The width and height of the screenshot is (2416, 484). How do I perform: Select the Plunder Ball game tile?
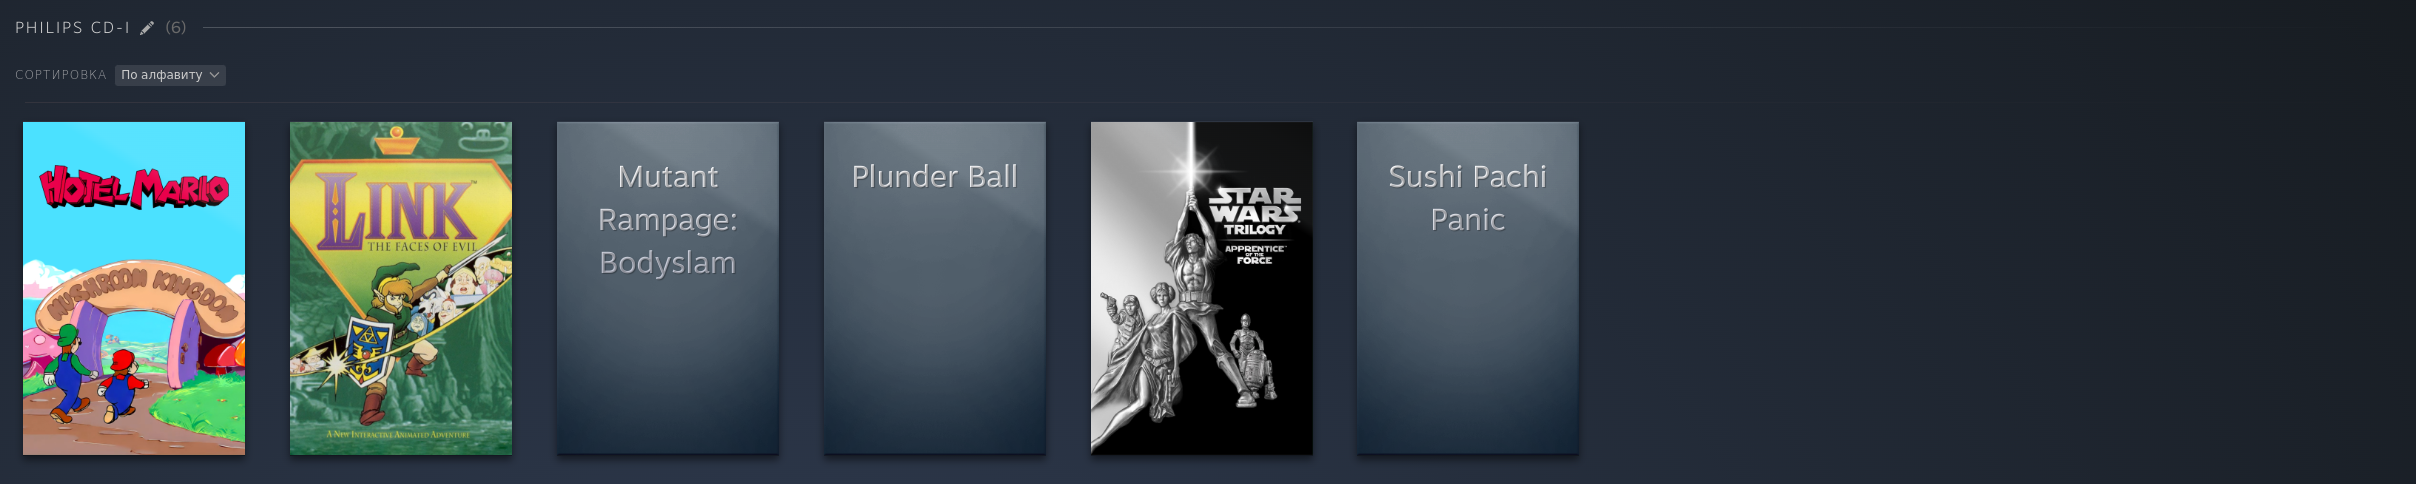coord(935,288)
